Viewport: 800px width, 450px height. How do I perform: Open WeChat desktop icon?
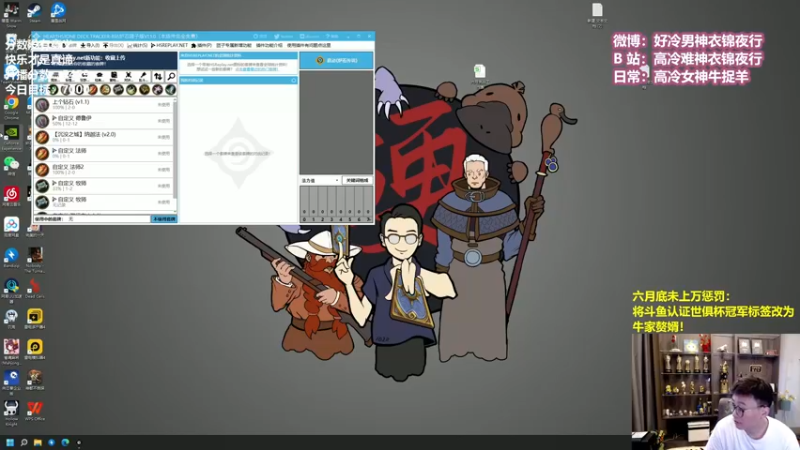click(x=11, y=166)
